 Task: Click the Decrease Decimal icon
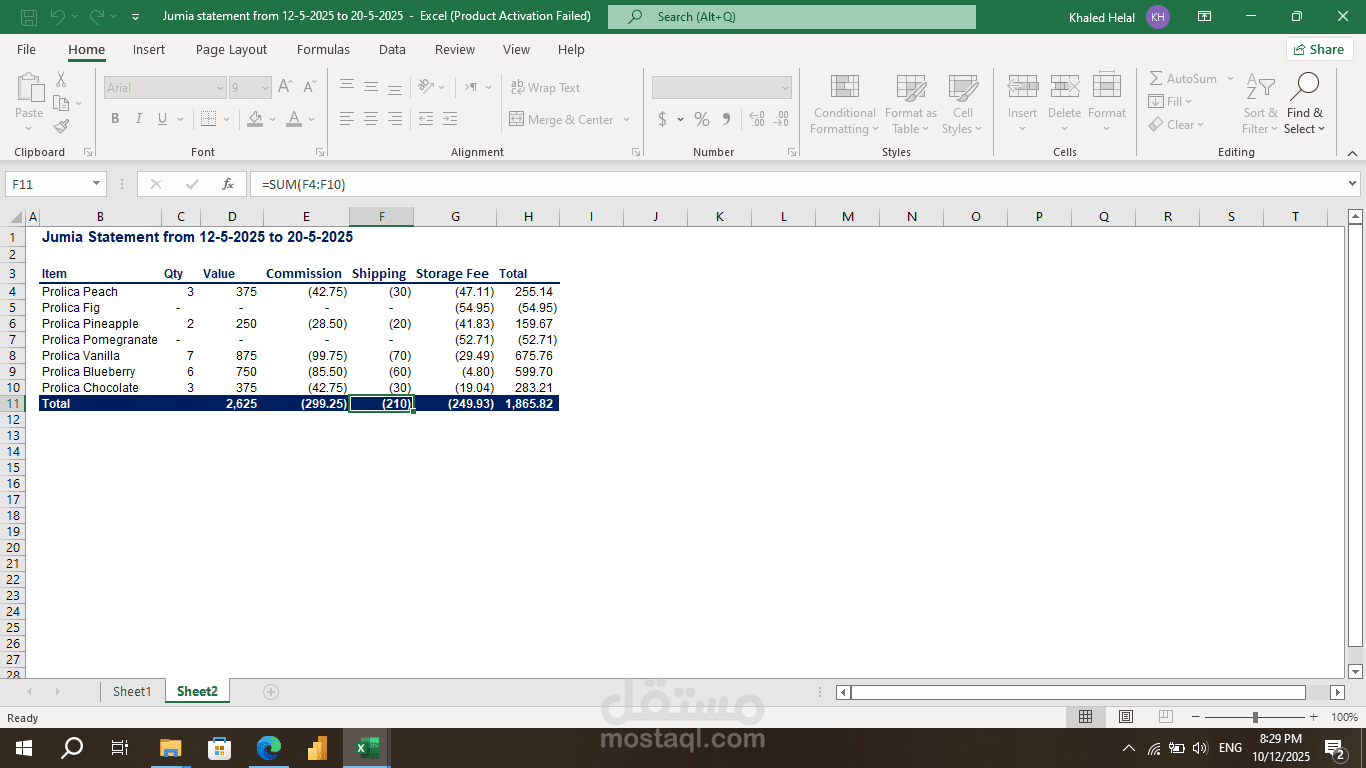(781, 119)
